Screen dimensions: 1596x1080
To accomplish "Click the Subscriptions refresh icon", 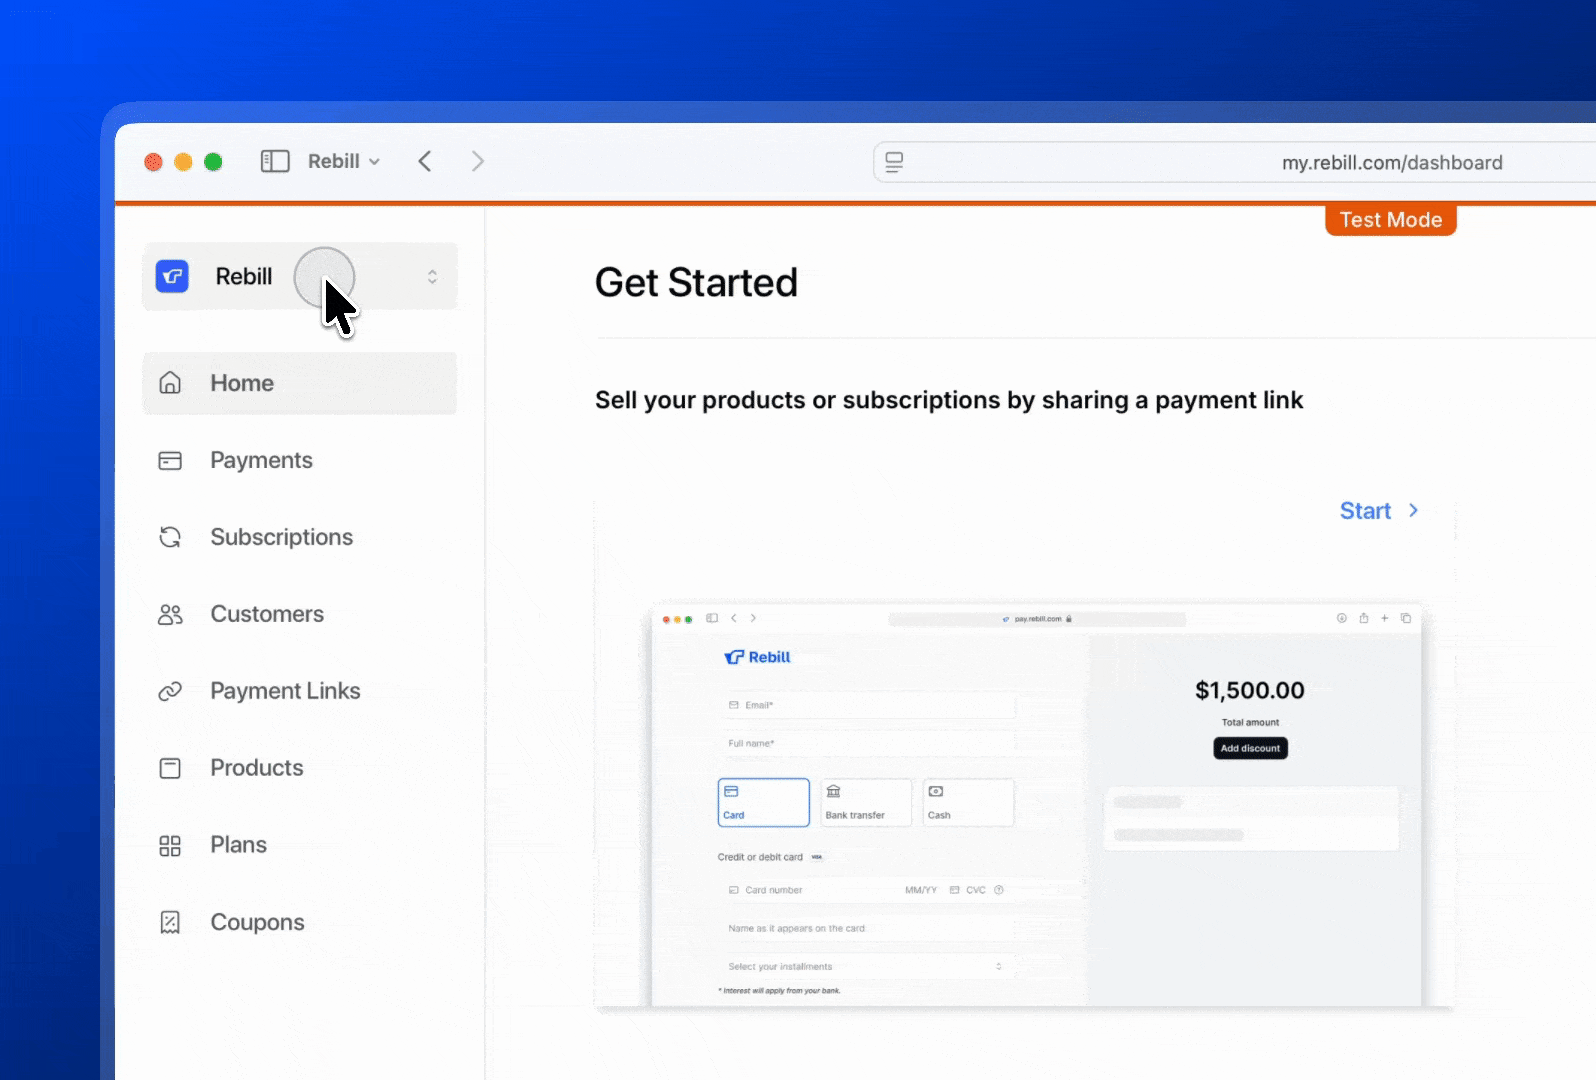I will (x=170, y=537).
